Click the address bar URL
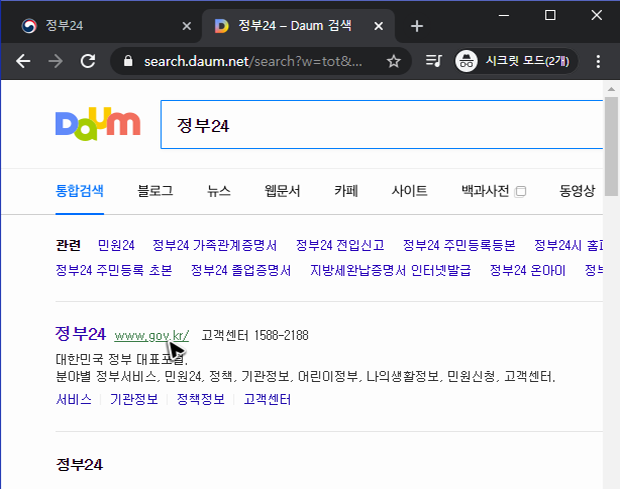 (x=253, y=61)
